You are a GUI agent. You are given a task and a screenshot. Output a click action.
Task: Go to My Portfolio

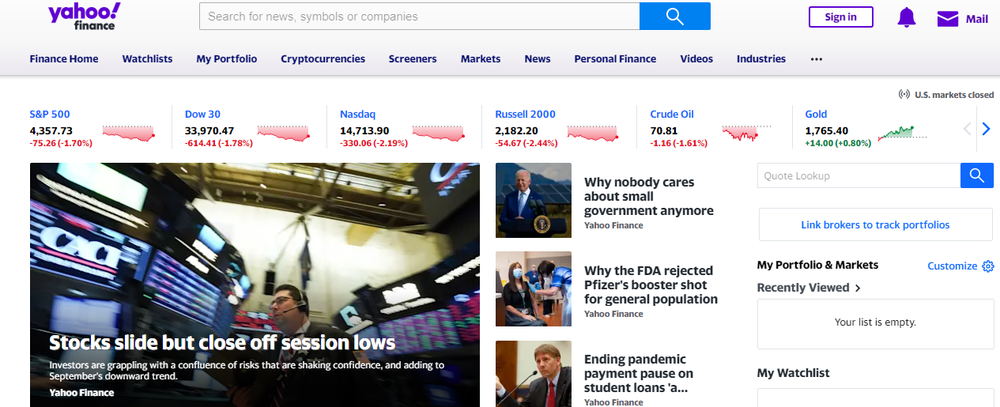coord(226,59)
